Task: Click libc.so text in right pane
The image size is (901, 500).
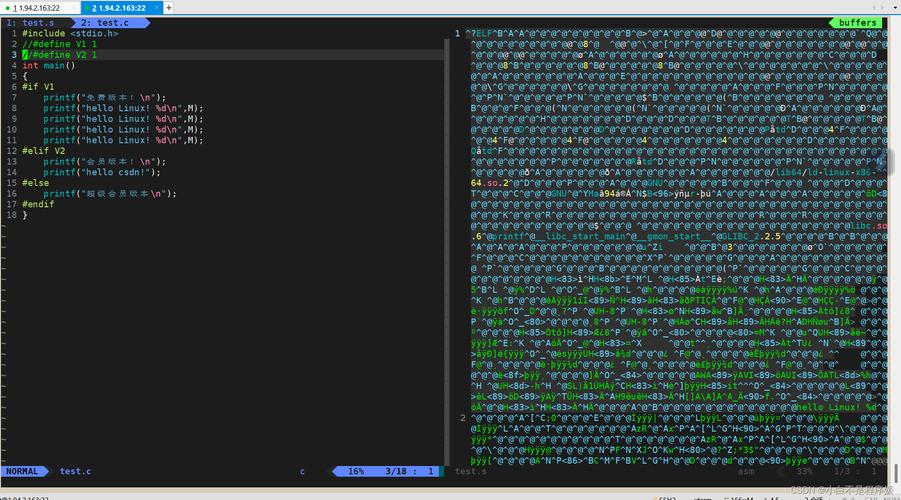Action: pos(867,226)
